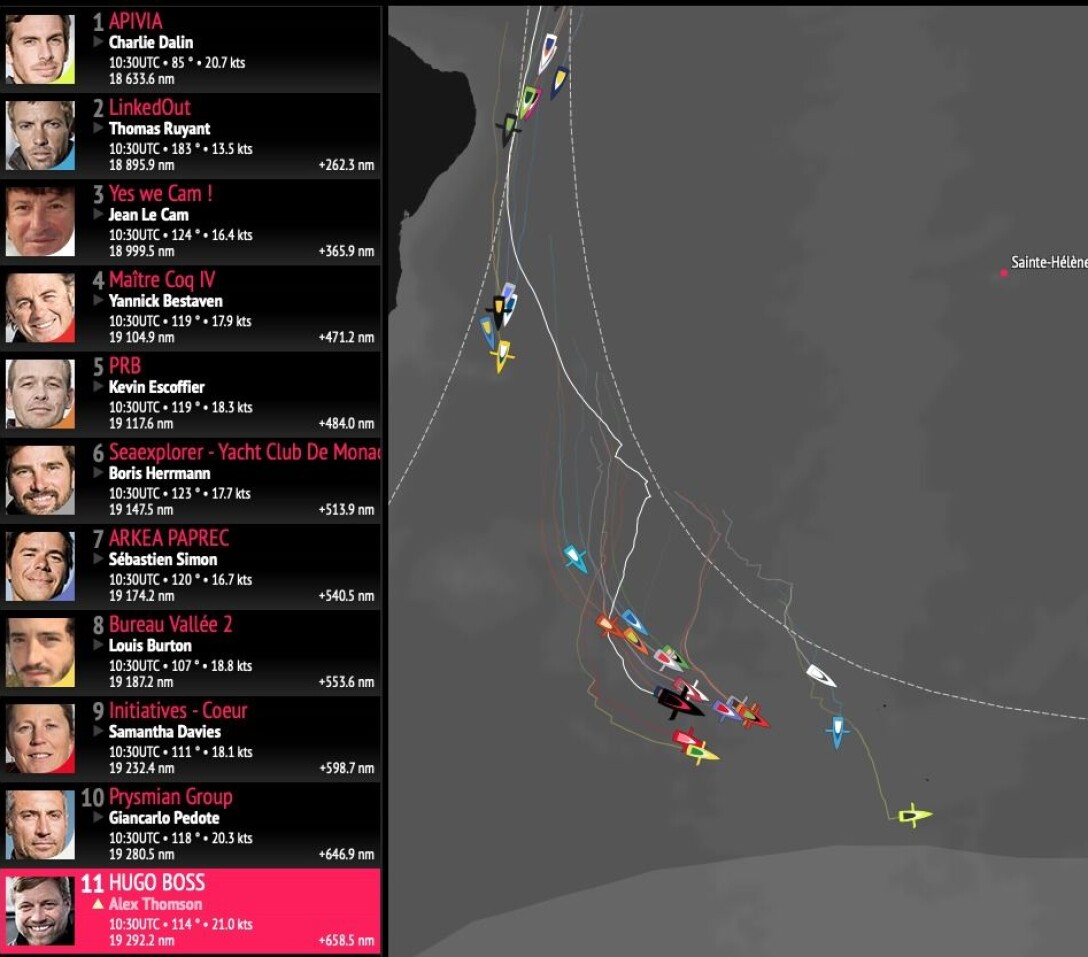The height and width of the screenshot is (957, 1088).
Task: Click Alex Thomson's photo in the highlighted row
Action: 40,911
